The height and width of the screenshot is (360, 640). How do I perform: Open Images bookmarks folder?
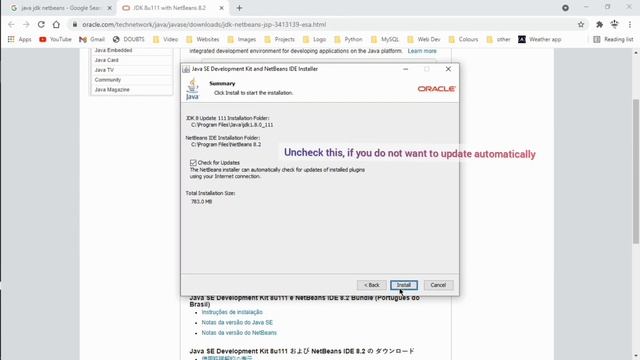(x=242, y=39)
